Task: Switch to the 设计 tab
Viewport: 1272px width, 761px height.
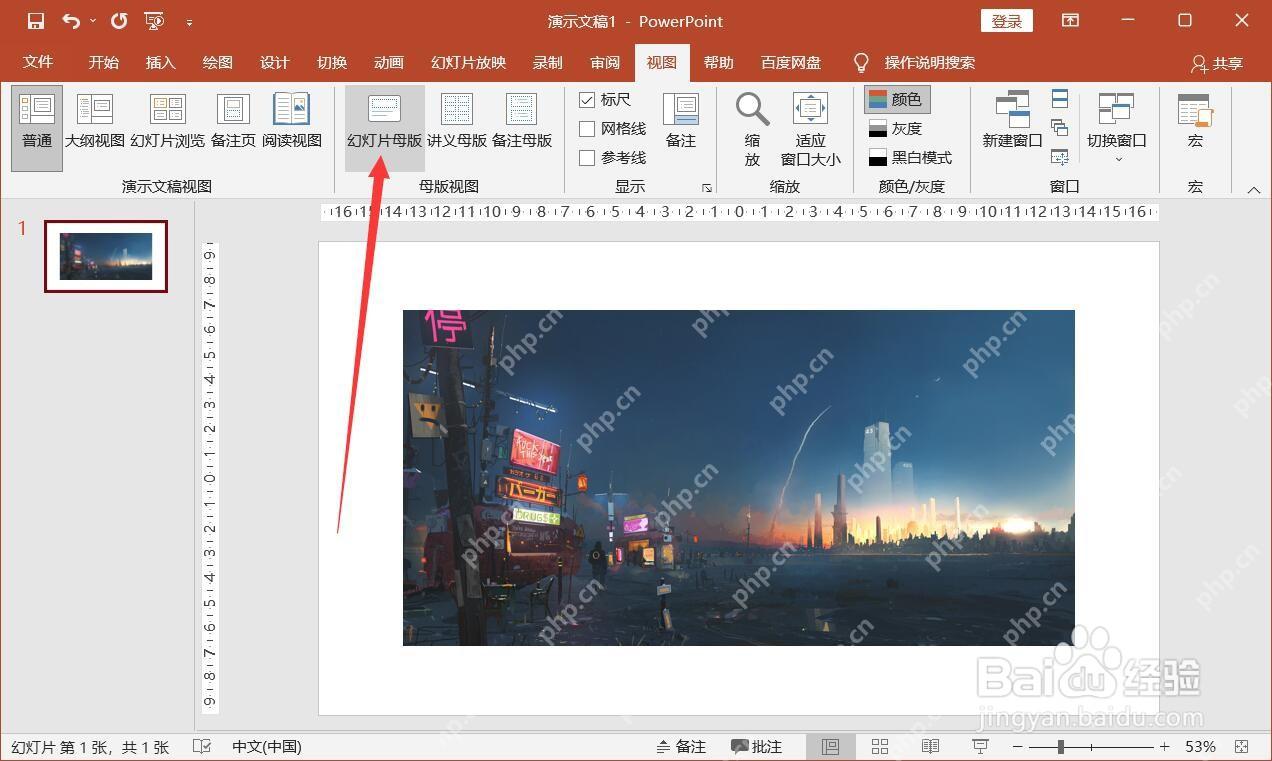Action: [x=274, y=62]
